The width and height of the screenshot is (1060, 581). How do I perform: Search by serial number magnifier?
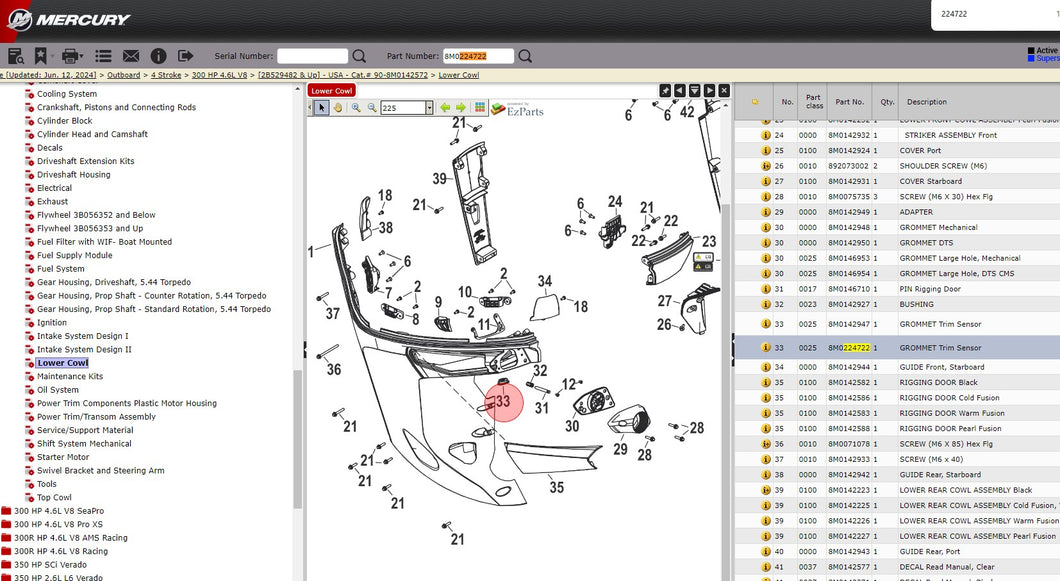[x=360, y=56]
